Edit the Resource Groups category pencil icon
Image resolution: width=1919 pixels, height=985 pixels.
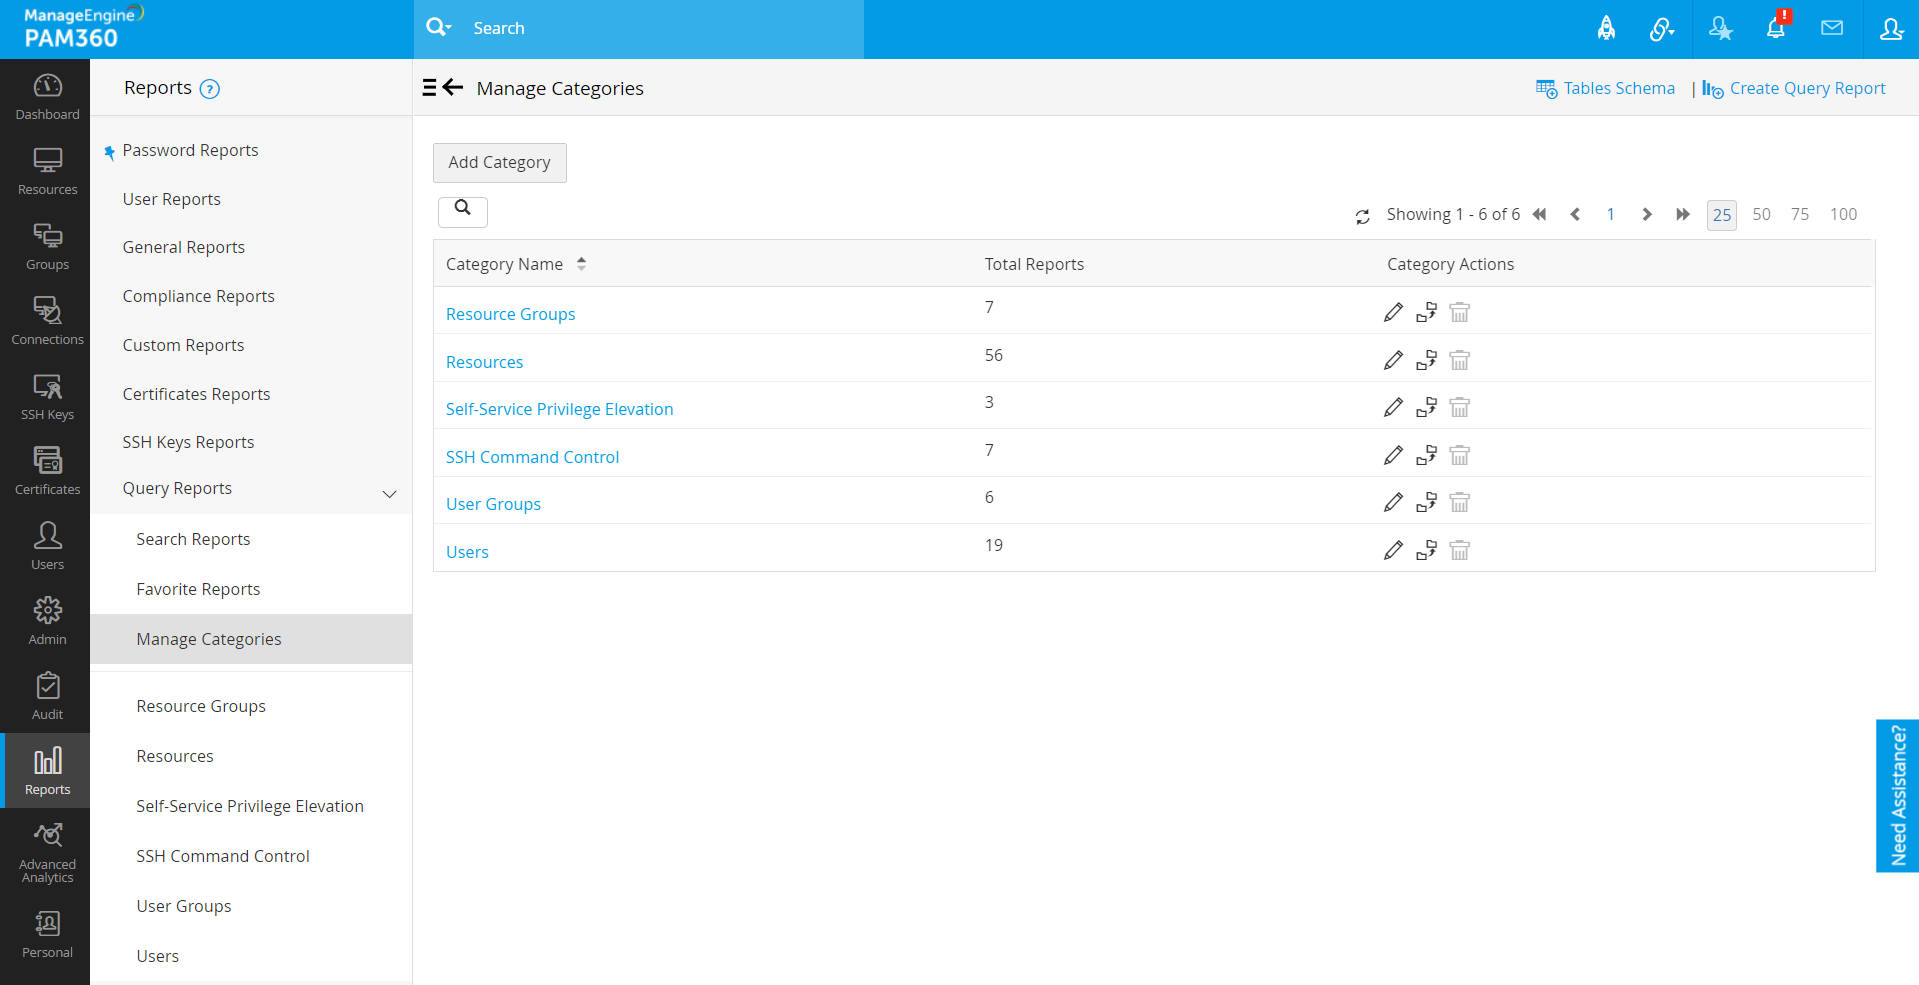[x=1393, y=313]
